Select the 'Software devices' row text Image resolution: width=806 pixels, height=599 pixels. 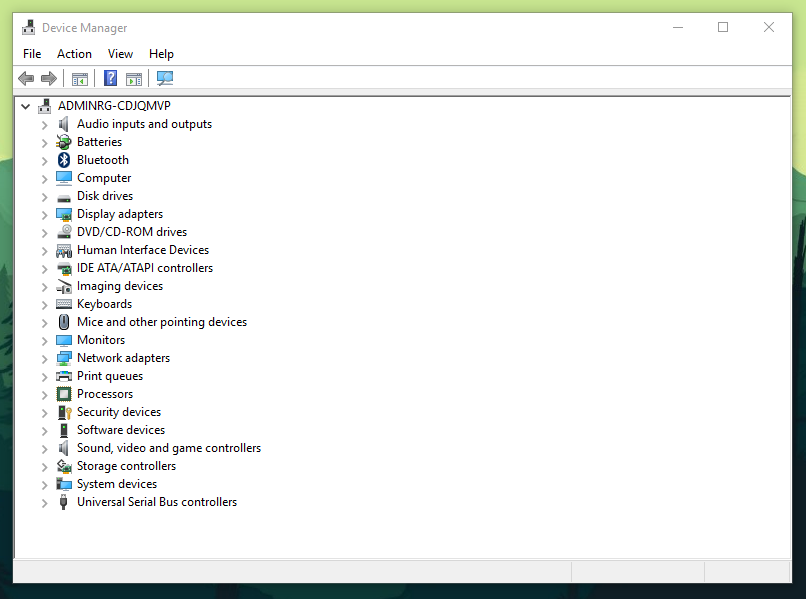tap(121, 430)
